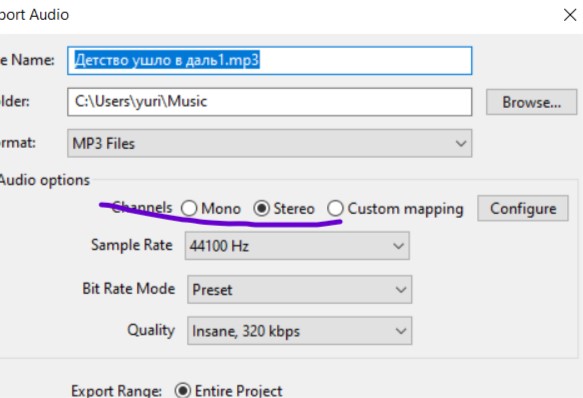
Task: Click the Configure button
Action: 523,208
